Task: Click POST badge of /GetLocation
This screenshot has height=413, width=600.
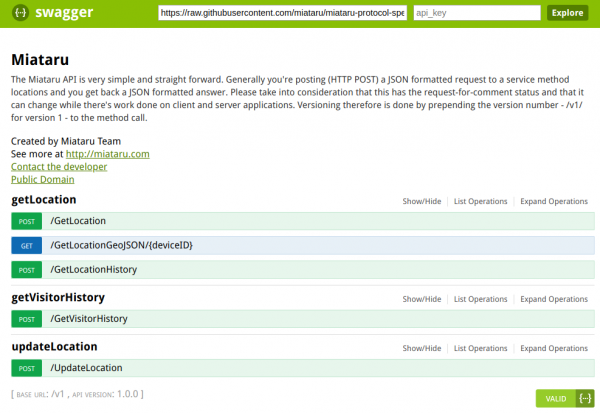Action: [x=26, y=221]
